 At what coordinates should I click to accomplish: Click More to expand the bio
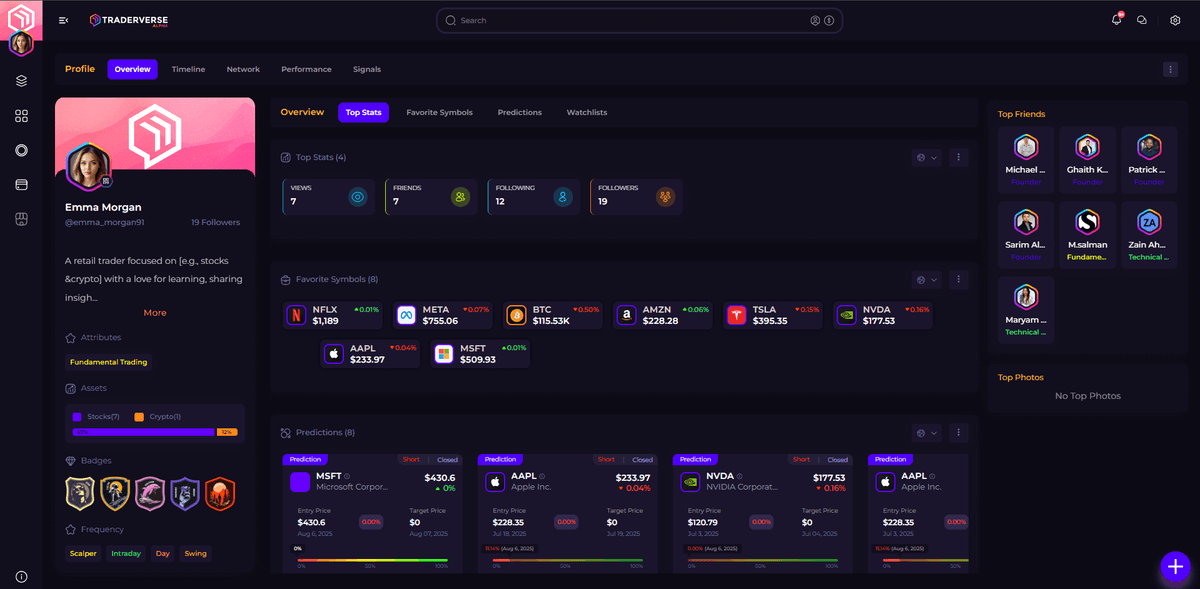coord(155,313)
